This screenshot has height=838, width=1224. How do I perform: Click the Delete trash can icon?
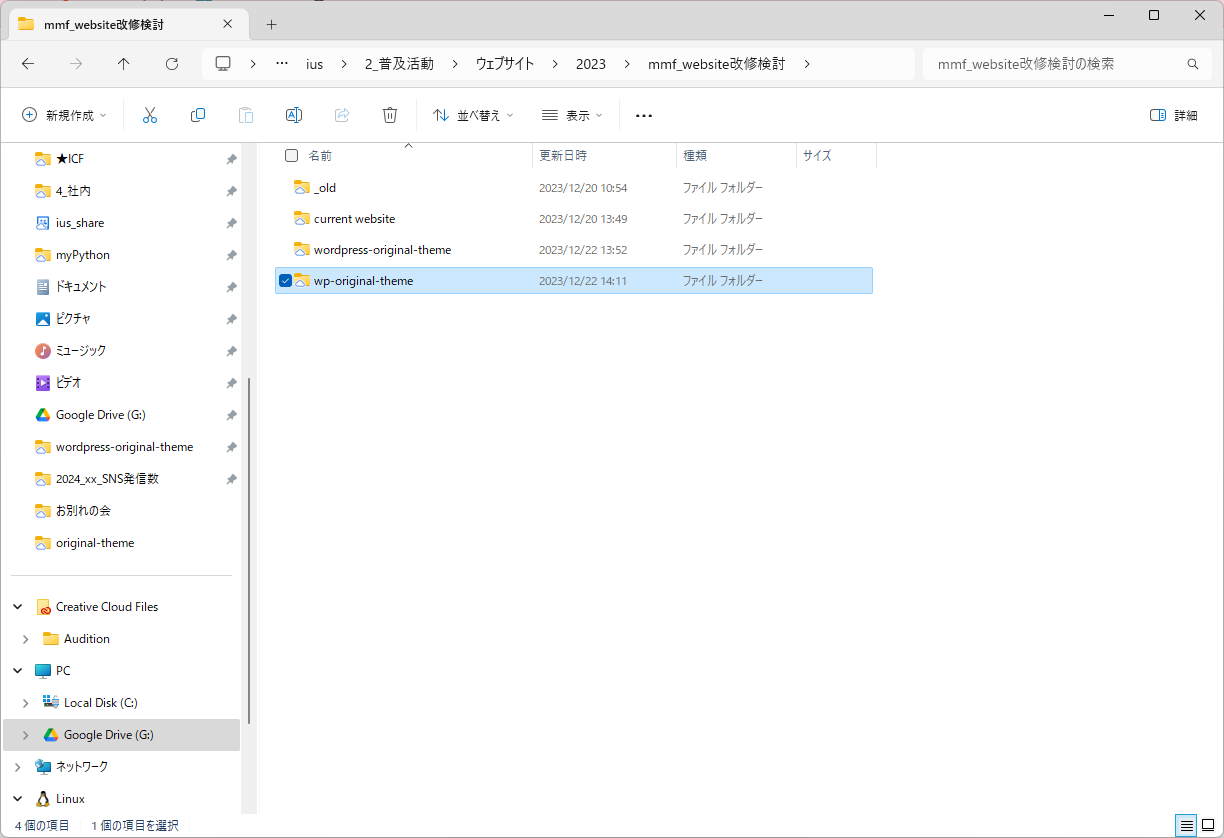390,115
